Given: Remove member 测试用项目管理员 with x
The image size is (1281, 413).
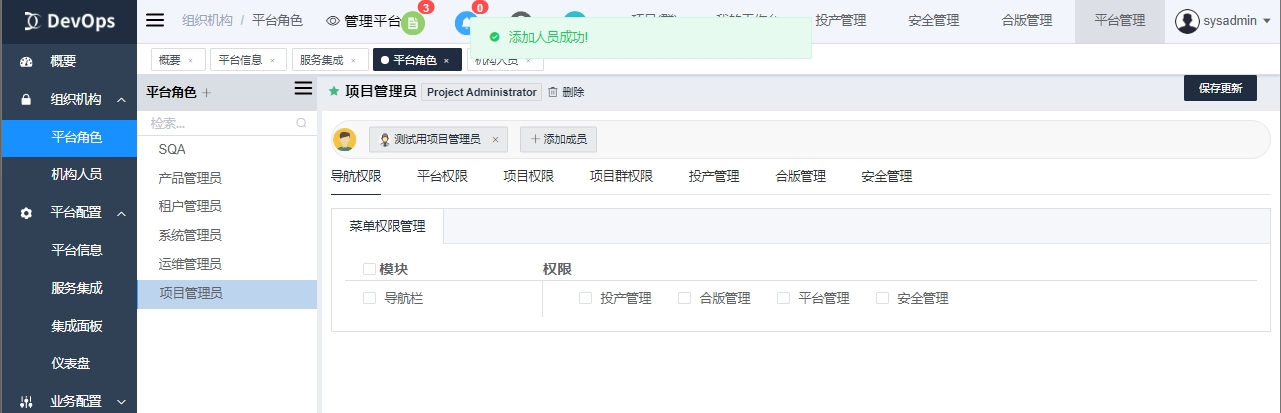Looking at the screenshot, I should click(495, 140).
